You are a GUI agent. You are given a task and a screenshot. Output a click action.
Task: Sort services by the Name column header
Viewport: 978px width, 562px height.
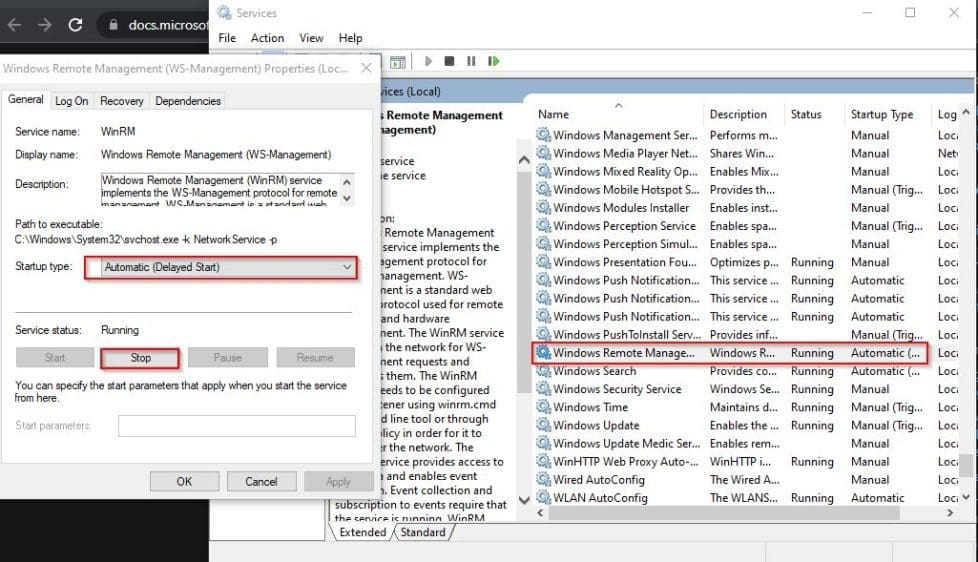pos(553,115)
